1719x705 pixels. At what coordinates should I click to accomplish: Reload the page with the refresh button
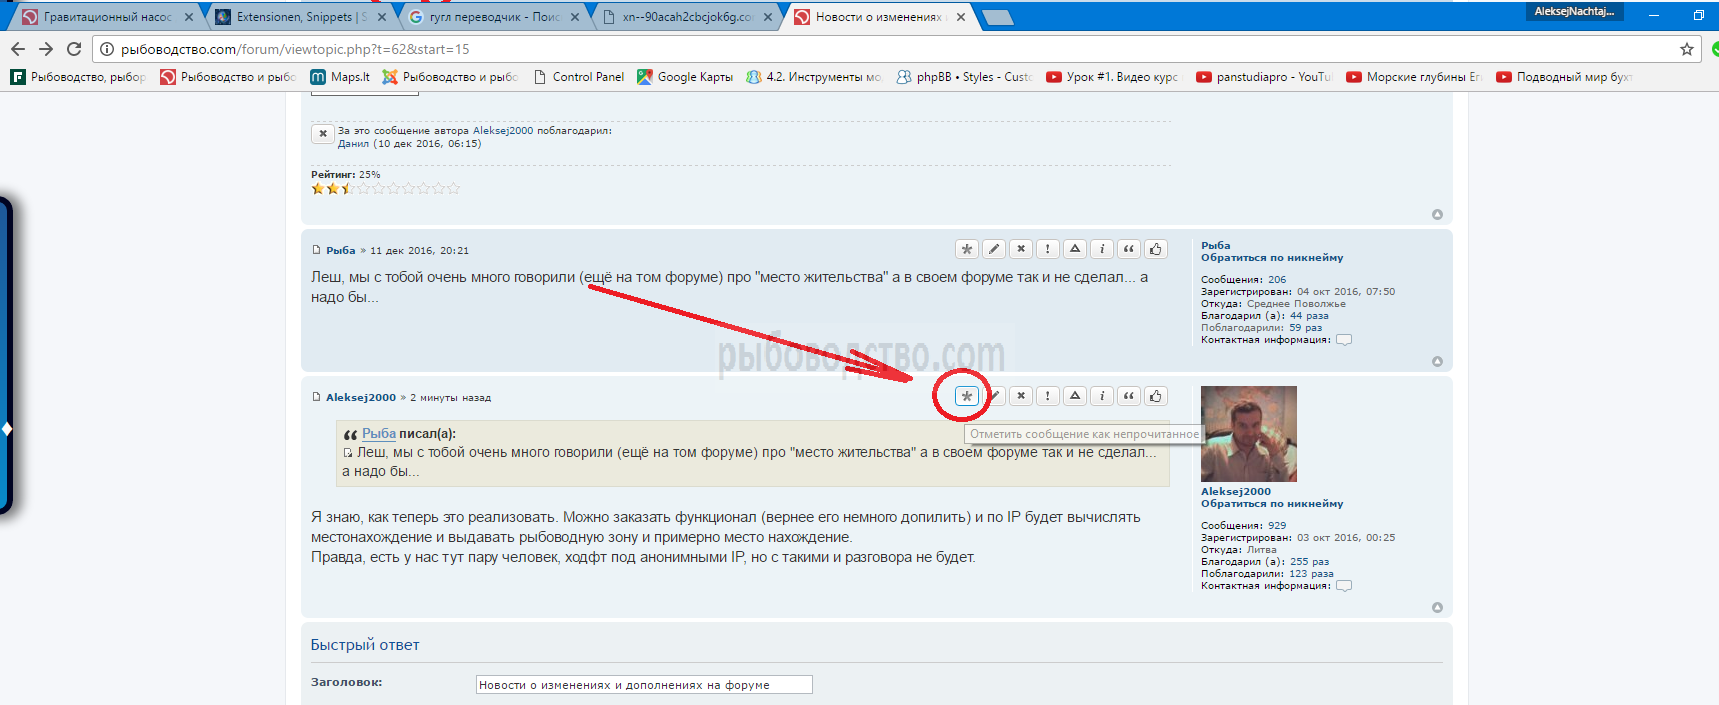74,49
